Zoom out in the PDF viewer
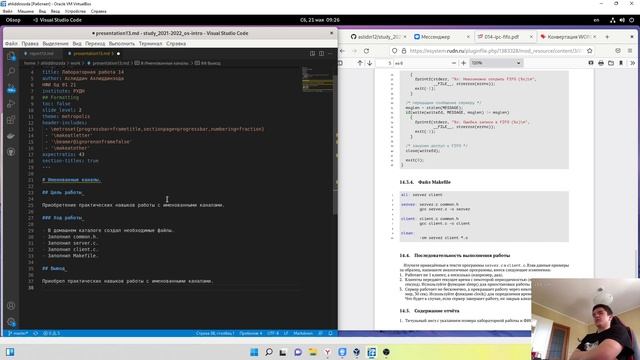This screenshot has width=640, height=360. coord(453,63)
